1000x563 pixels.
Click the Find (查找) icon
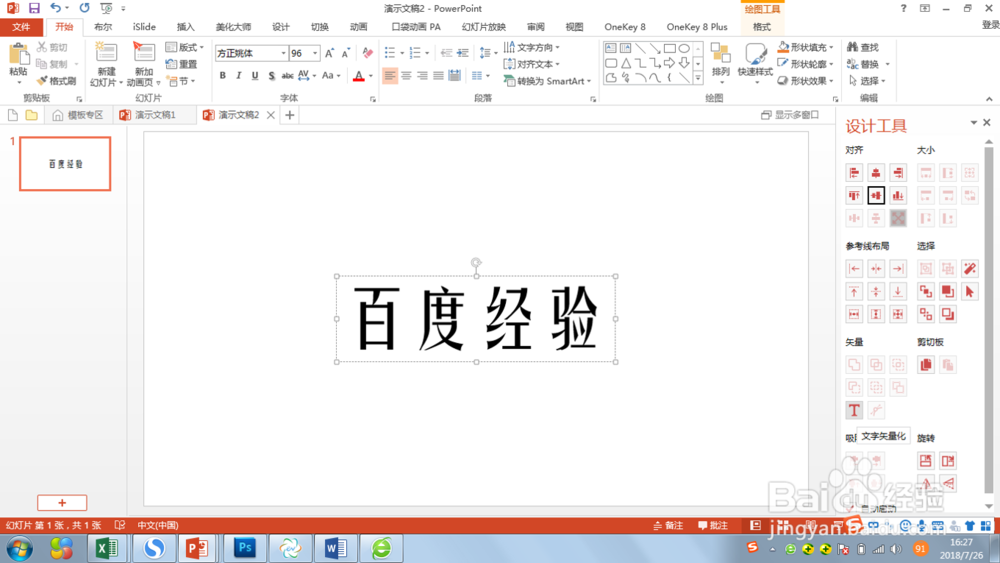pos(863,47)
